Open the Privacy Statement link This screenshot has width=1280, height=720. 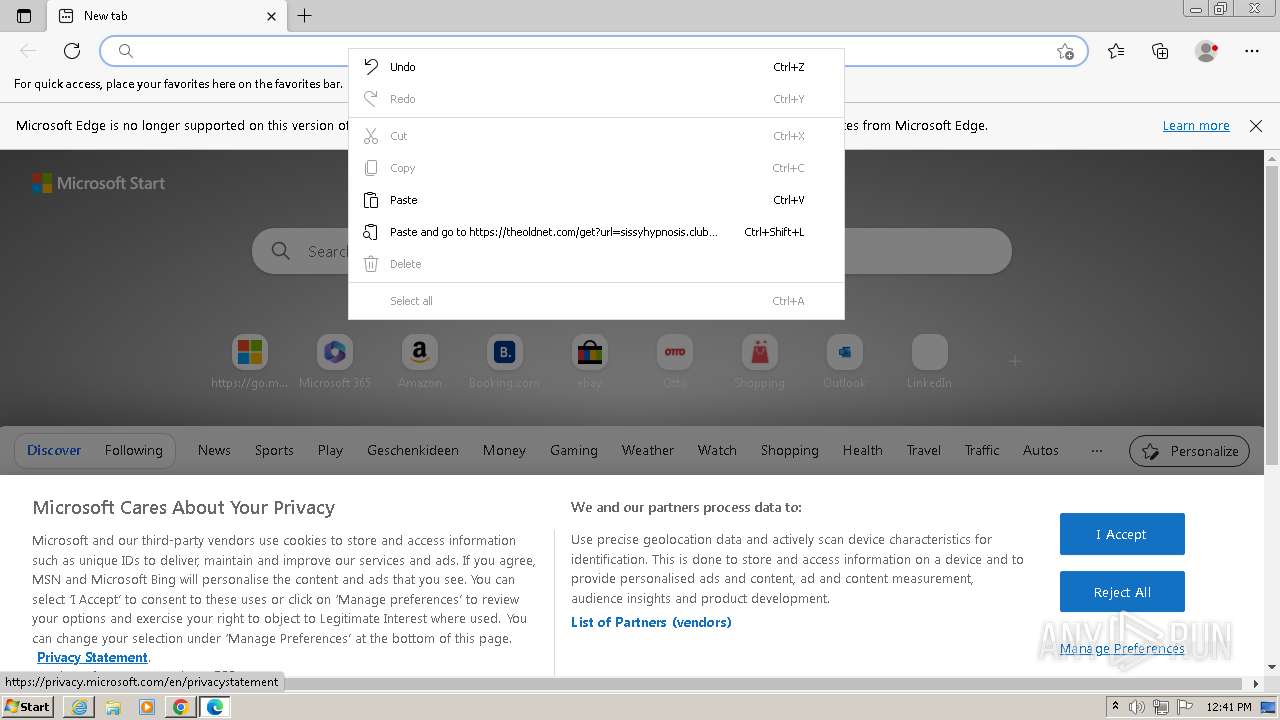92,657
